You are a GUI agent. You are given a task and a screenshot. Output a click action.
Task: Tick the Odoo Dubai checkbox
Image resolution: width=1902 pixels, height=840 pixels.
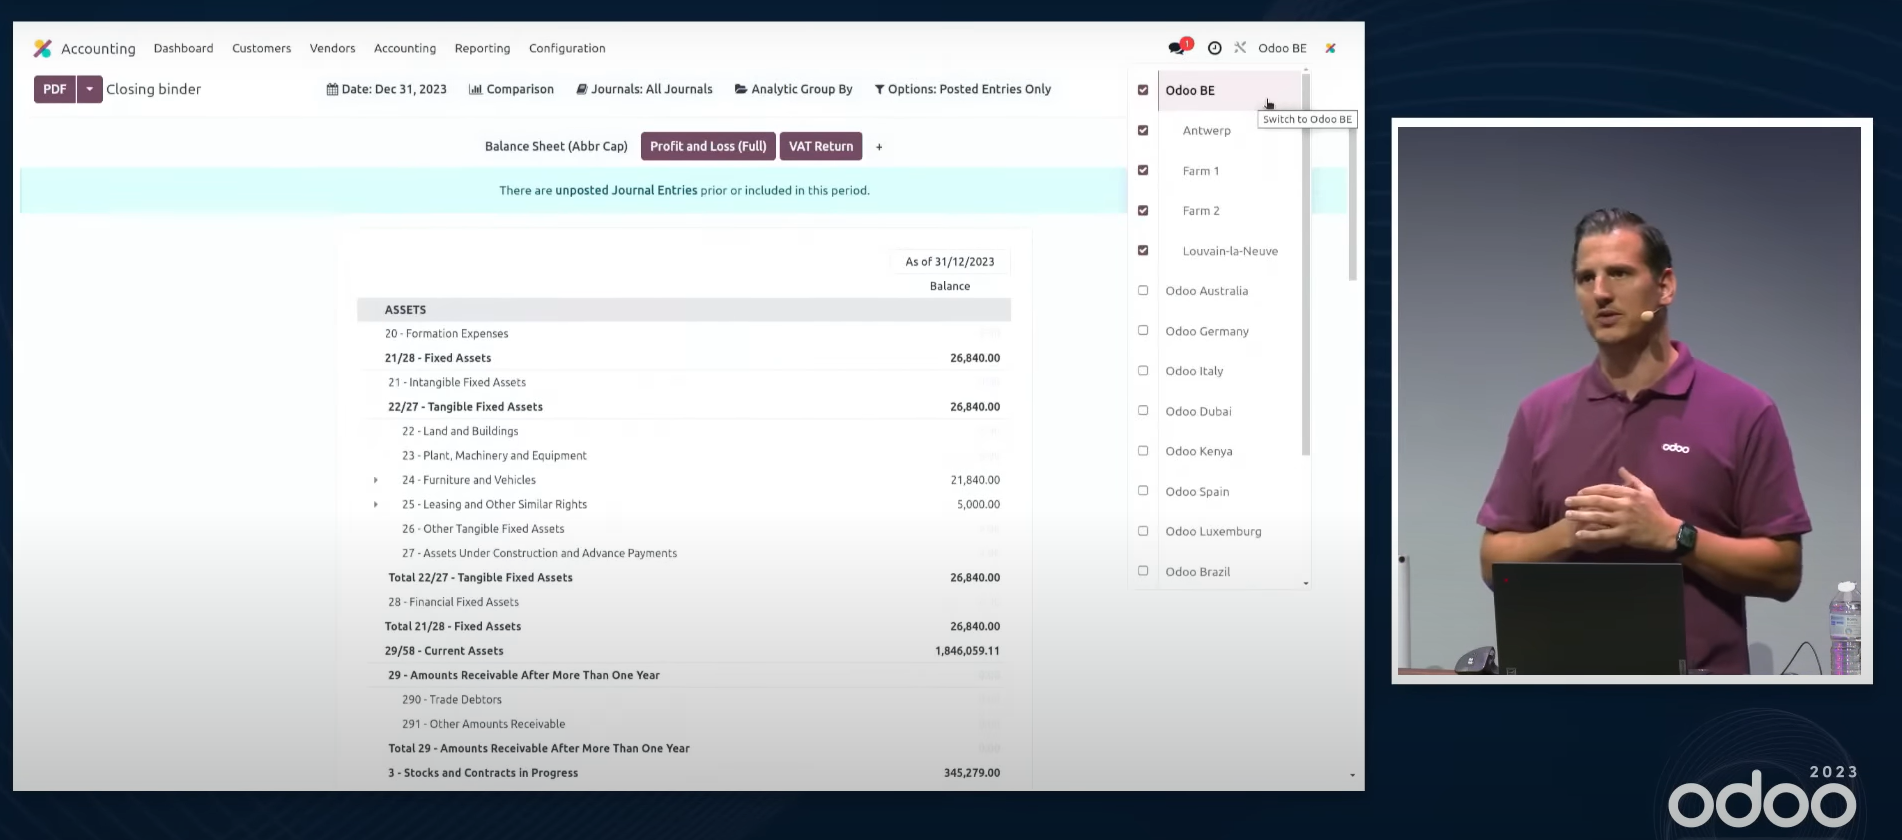(1143, 410)
